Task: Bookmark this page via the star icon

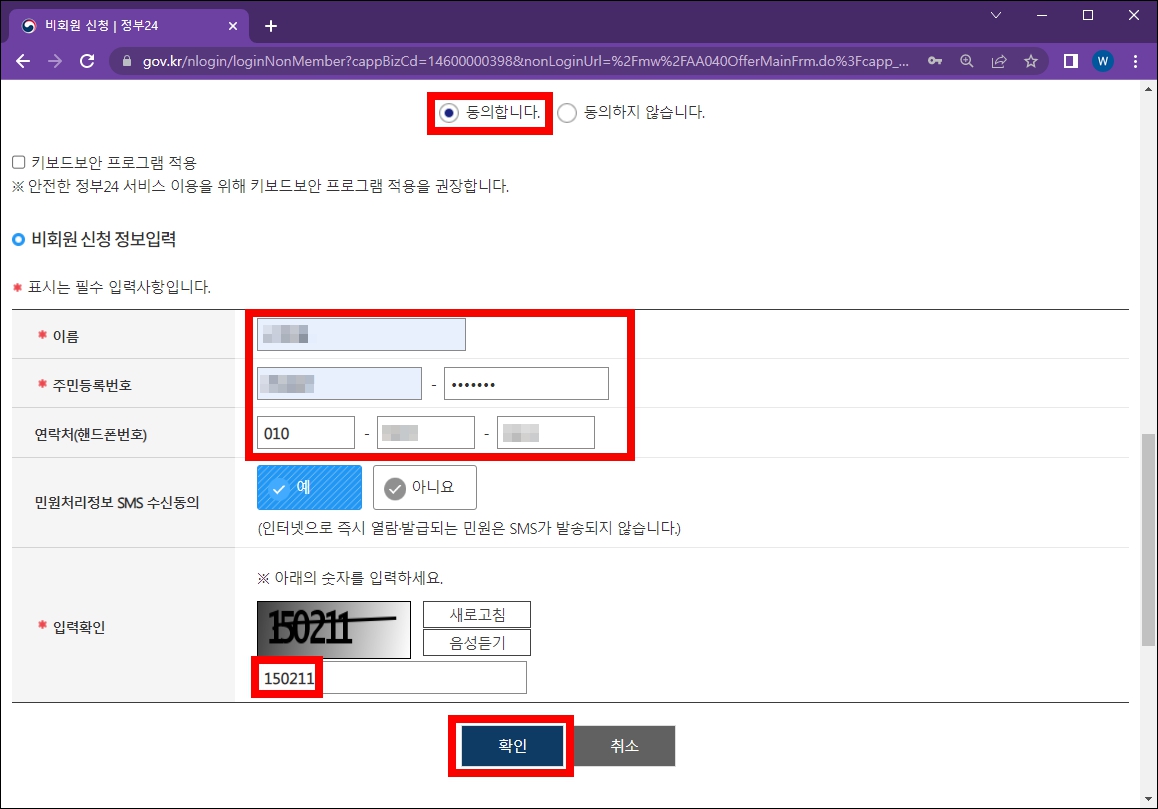Action: coord(1030,60)
